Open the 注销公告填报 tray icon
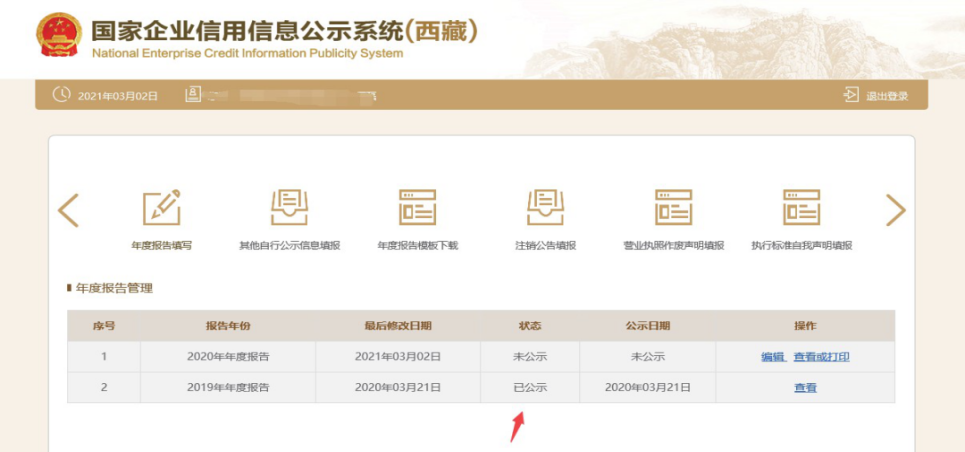Viewport: 965px width, 452px height. point(545,207)
